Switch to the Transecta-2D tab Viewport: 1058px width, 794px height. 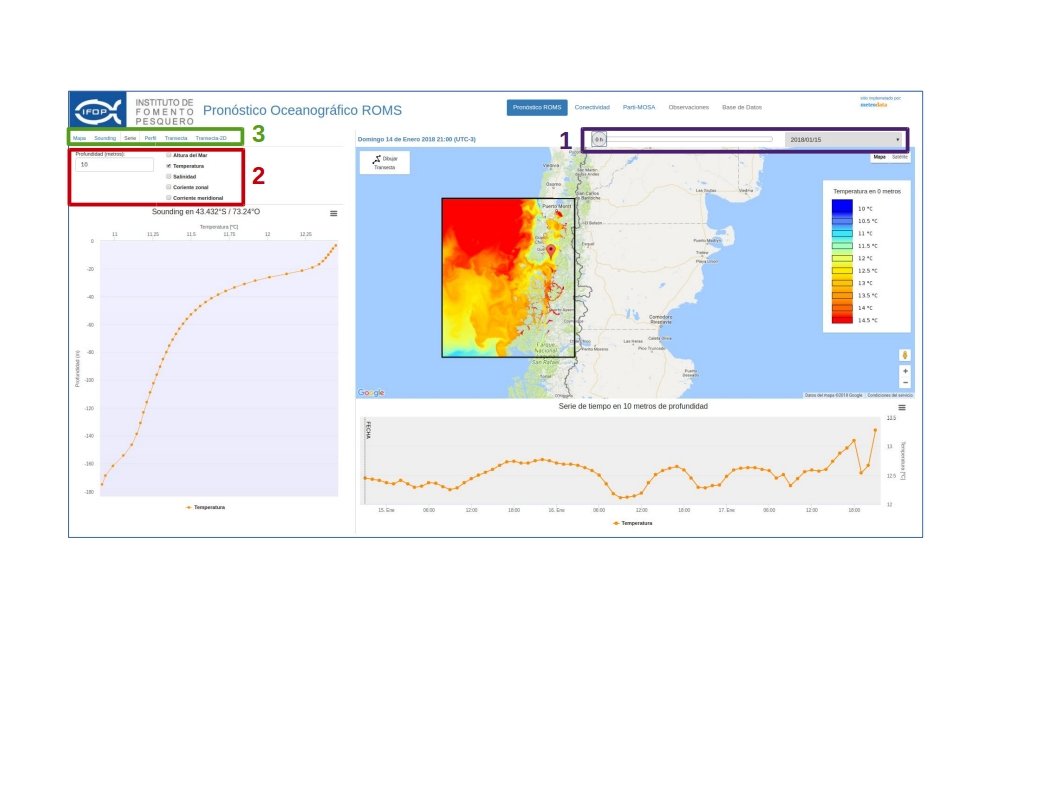[x=211, y=137]
